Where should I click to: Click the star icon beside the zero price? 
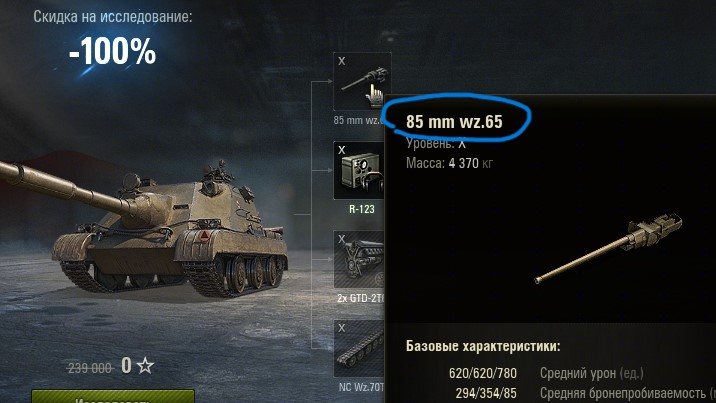(x=145, y=366)
